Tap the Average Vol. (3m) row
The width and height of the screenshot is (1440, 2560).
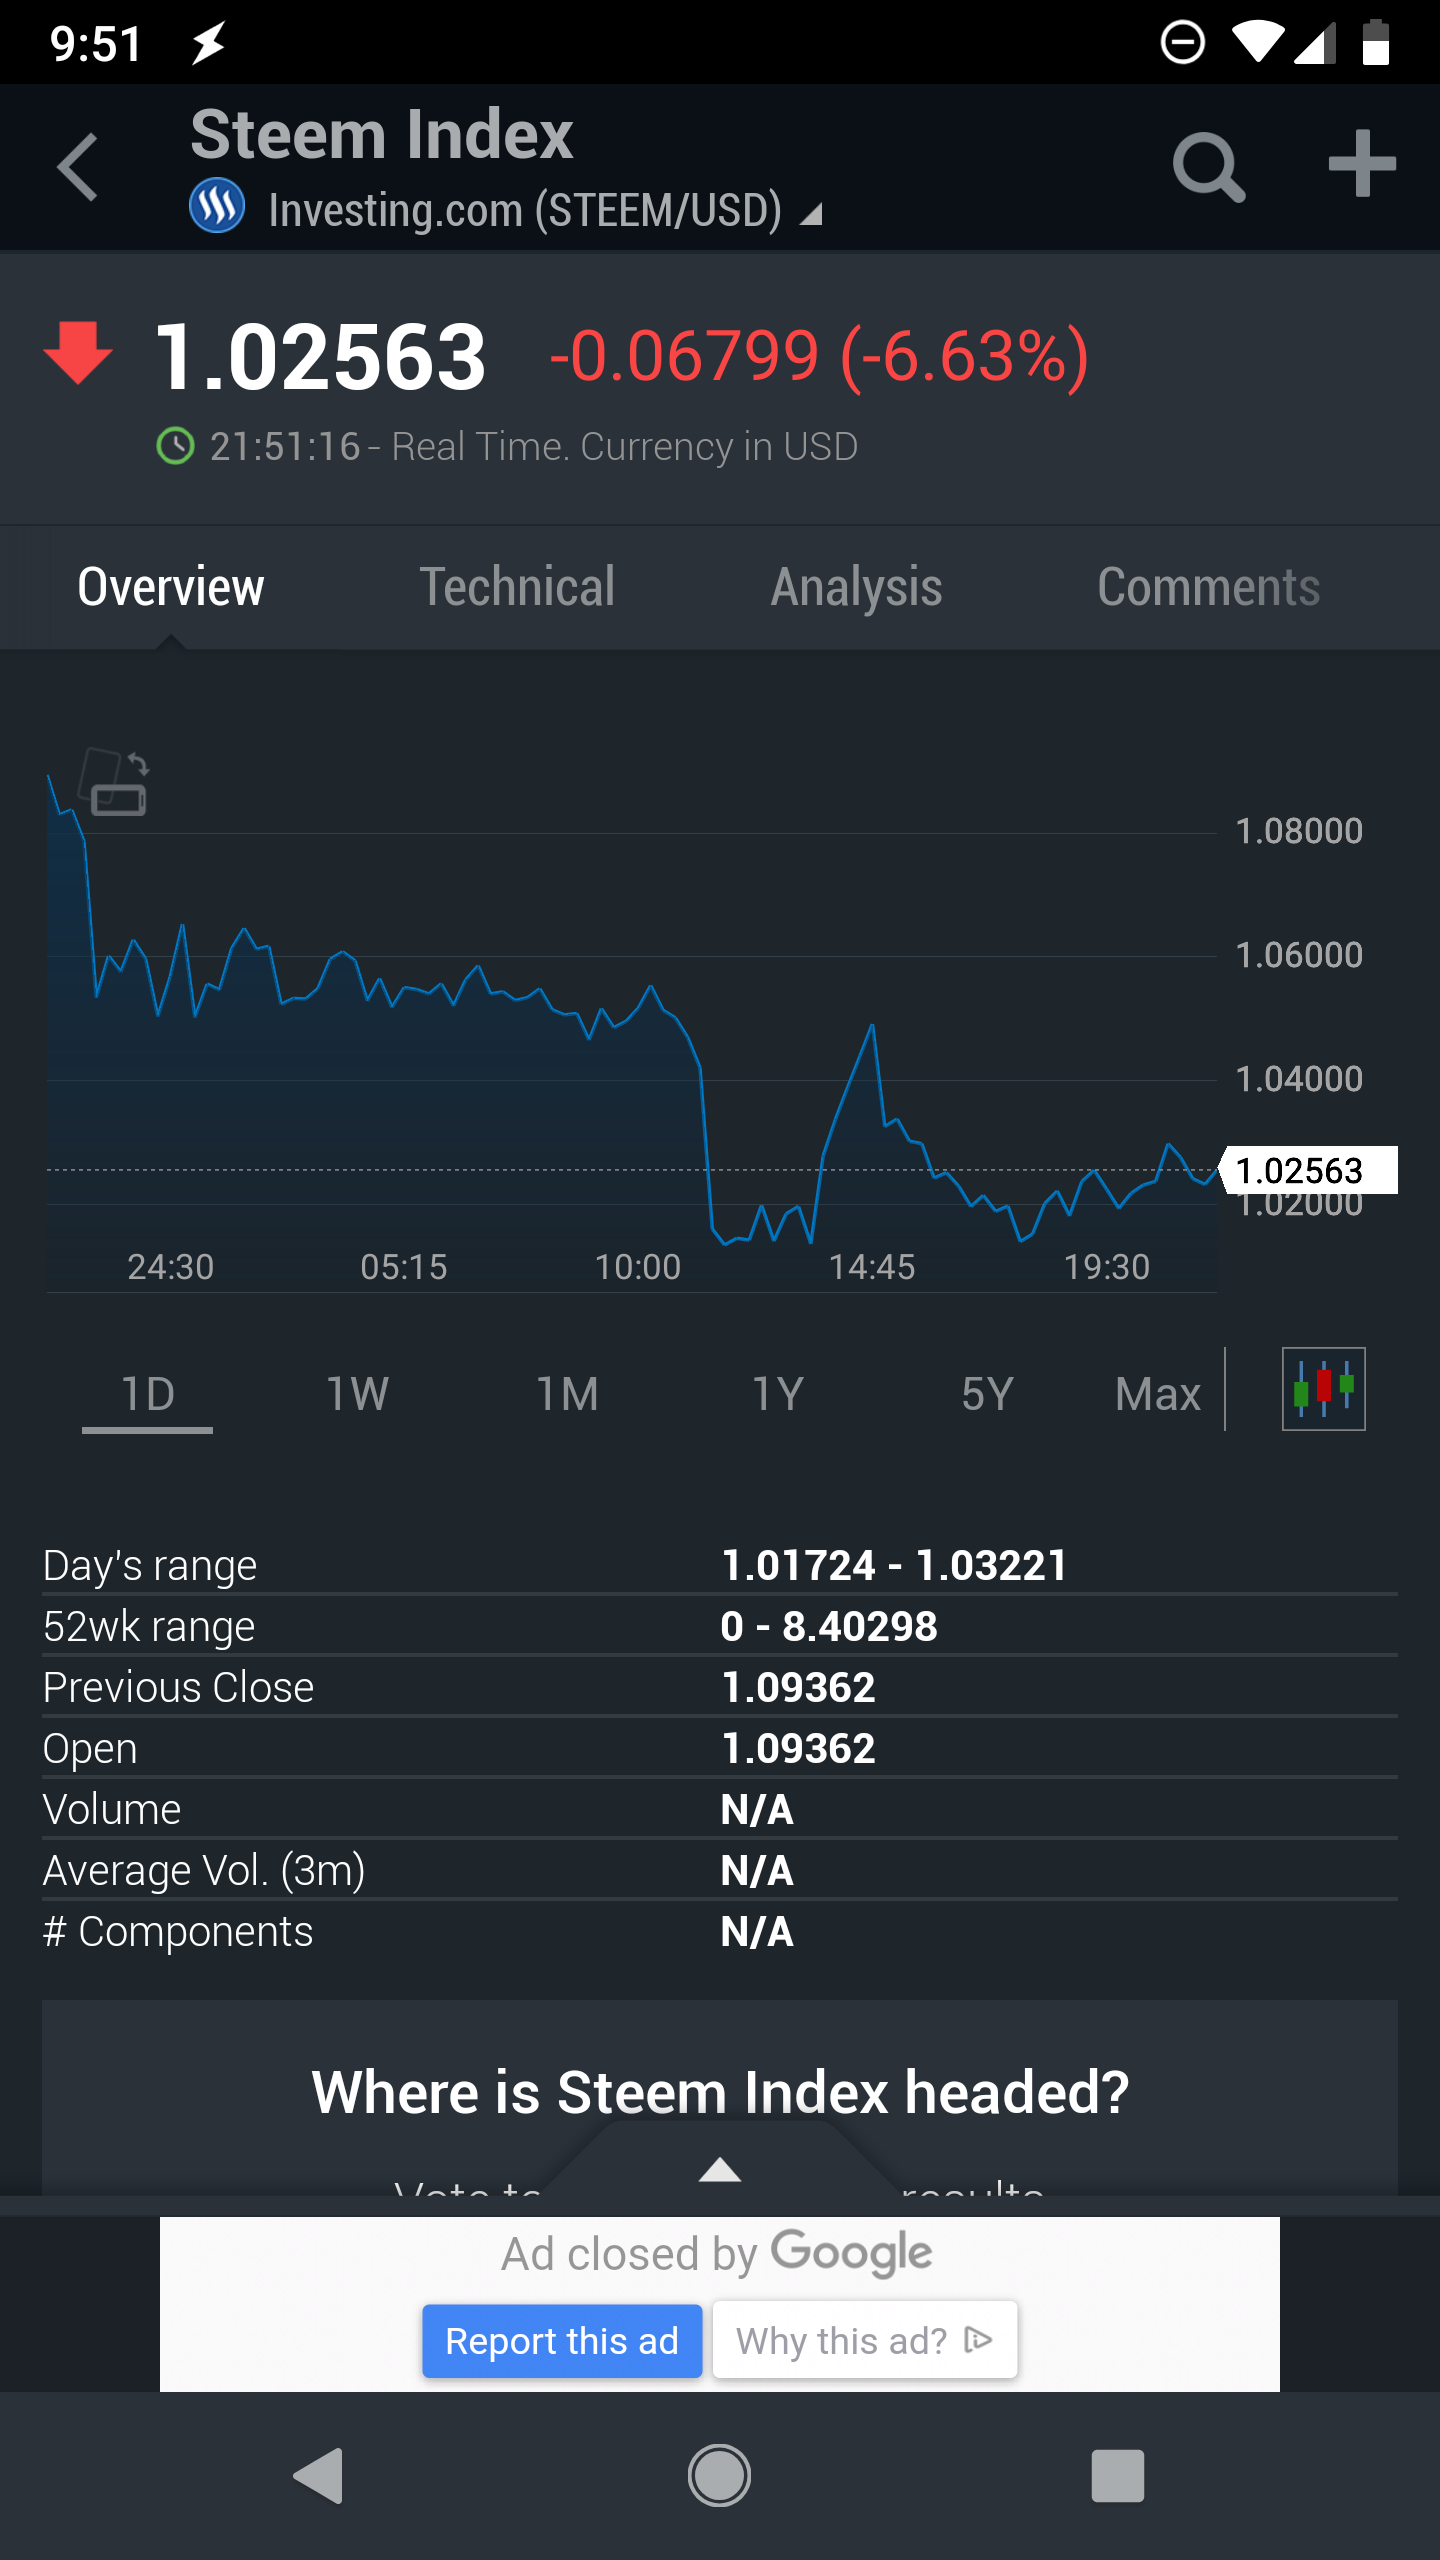point(720,1870)
